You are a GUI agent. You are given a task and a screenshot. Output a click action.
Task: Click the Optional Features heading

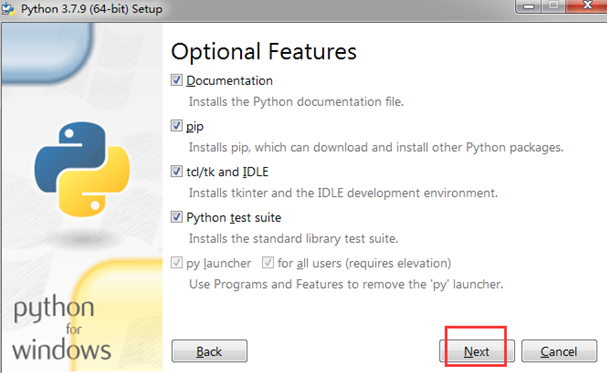(x=264, y=51)
